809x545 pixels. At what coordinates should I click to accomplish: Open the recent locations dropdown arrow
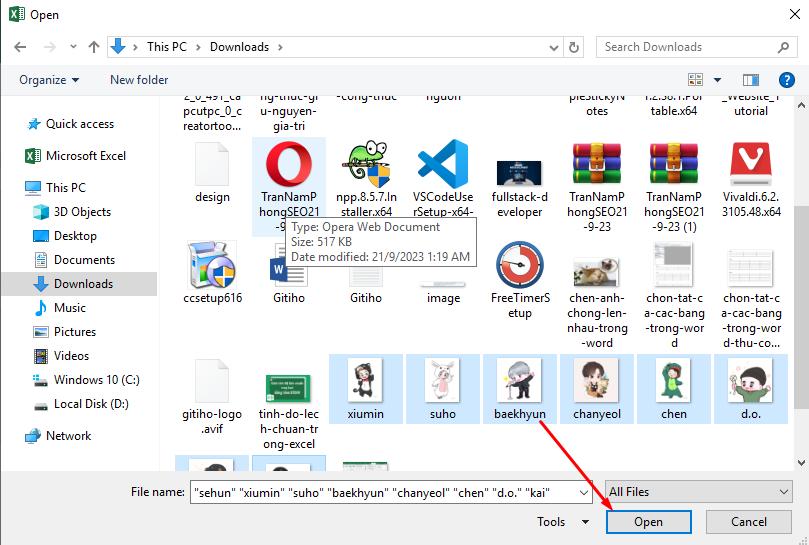[73, 47]
